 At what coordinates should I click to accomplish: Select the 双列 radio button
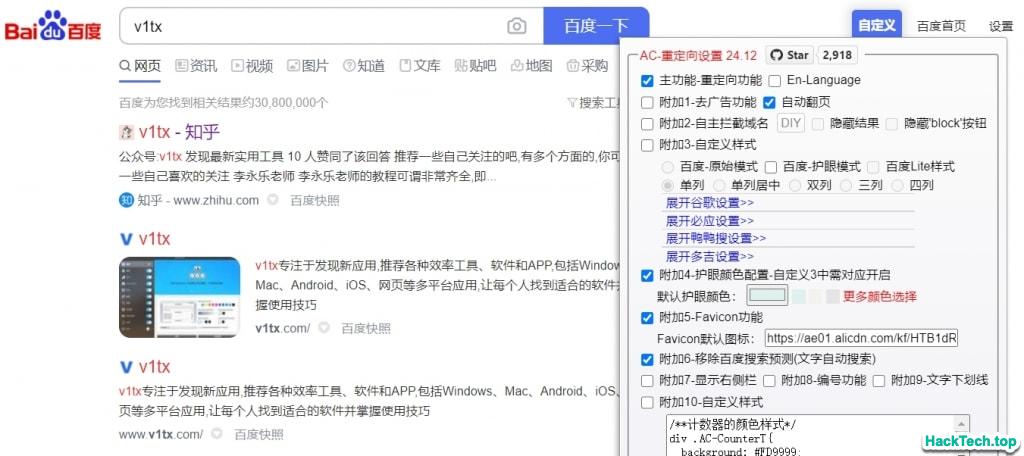pyautogui.click(x=795, y=186)
